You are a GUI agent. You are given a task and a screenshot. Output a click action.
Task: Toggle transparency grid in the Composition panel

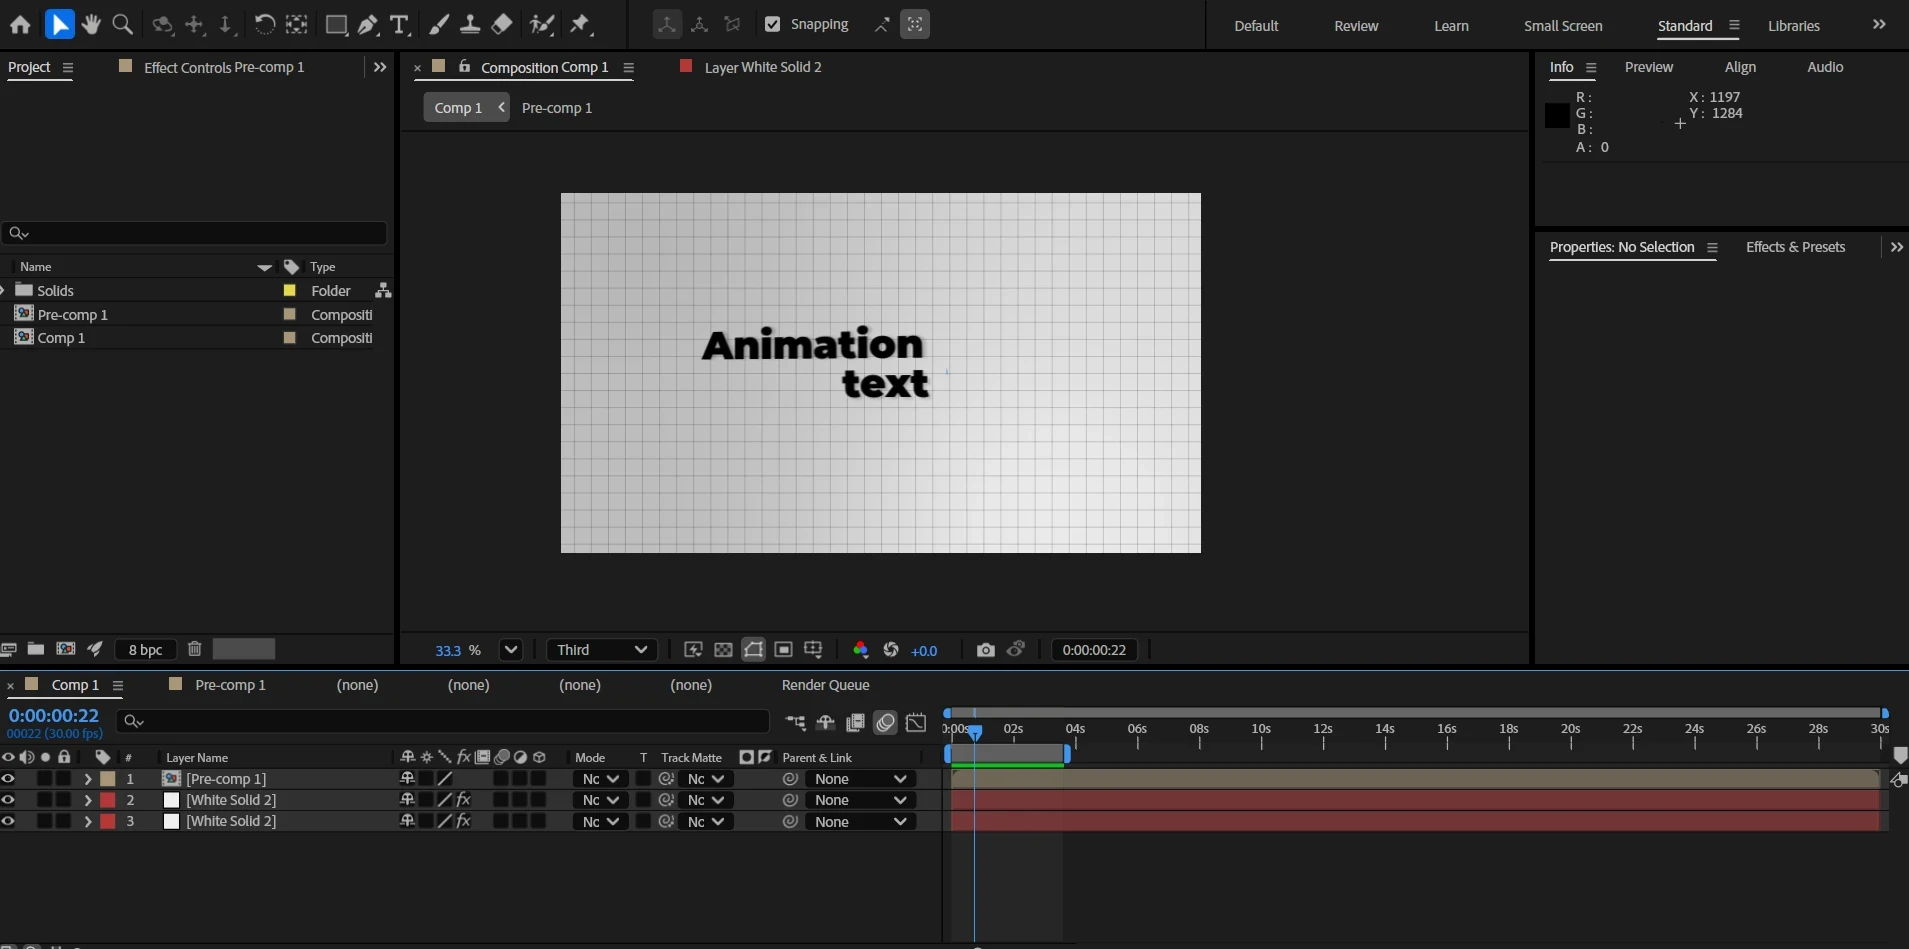click(x=722, y=650)
